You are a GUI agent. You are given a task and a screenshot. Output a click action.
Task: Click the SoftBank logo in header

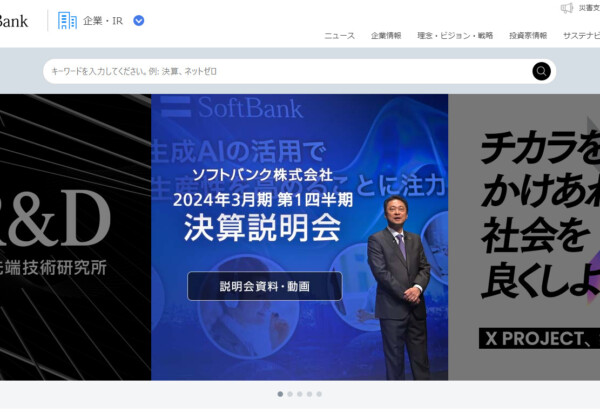(13, 21)
